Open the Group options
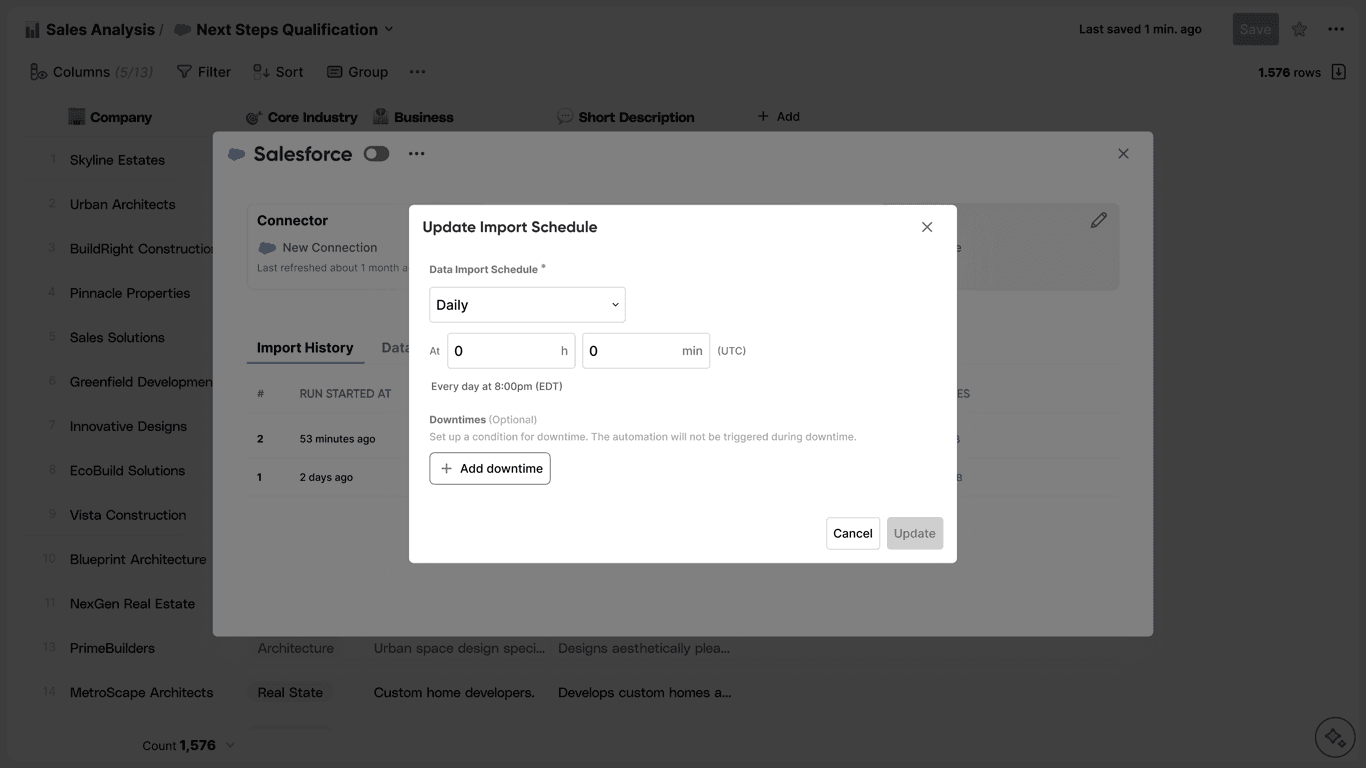The width and height of the screenshot is (1366, 768). (357, 72)
